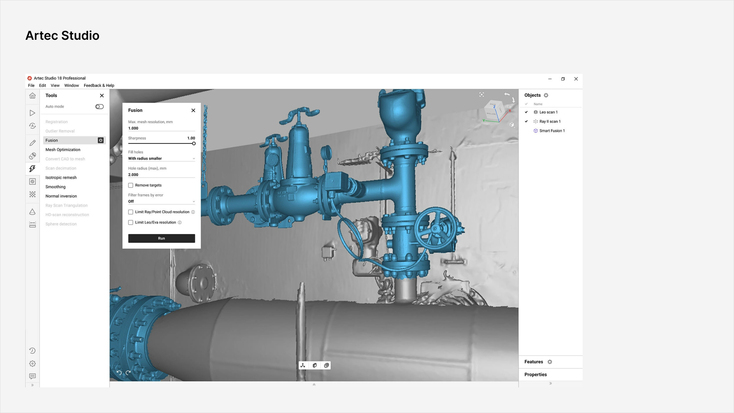Check Limit Leo/Eva resolution
Image resolution: width=734 pixels, height=413 pixels.
click(131, 222)
